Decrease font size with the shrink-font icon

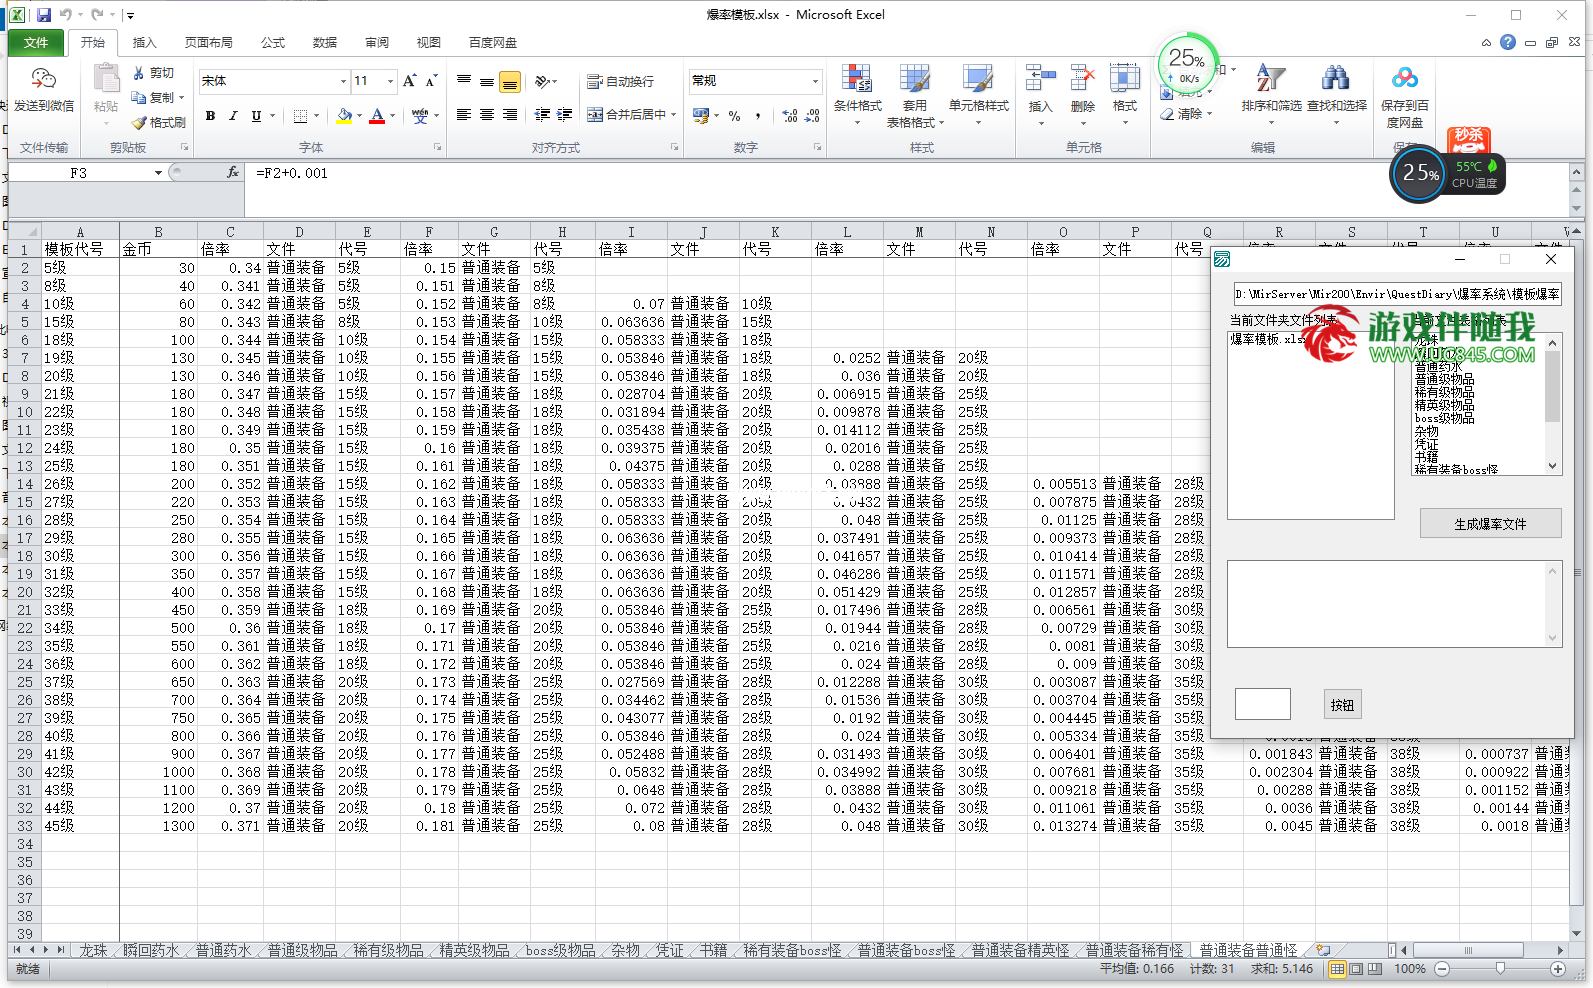[431, 81]
